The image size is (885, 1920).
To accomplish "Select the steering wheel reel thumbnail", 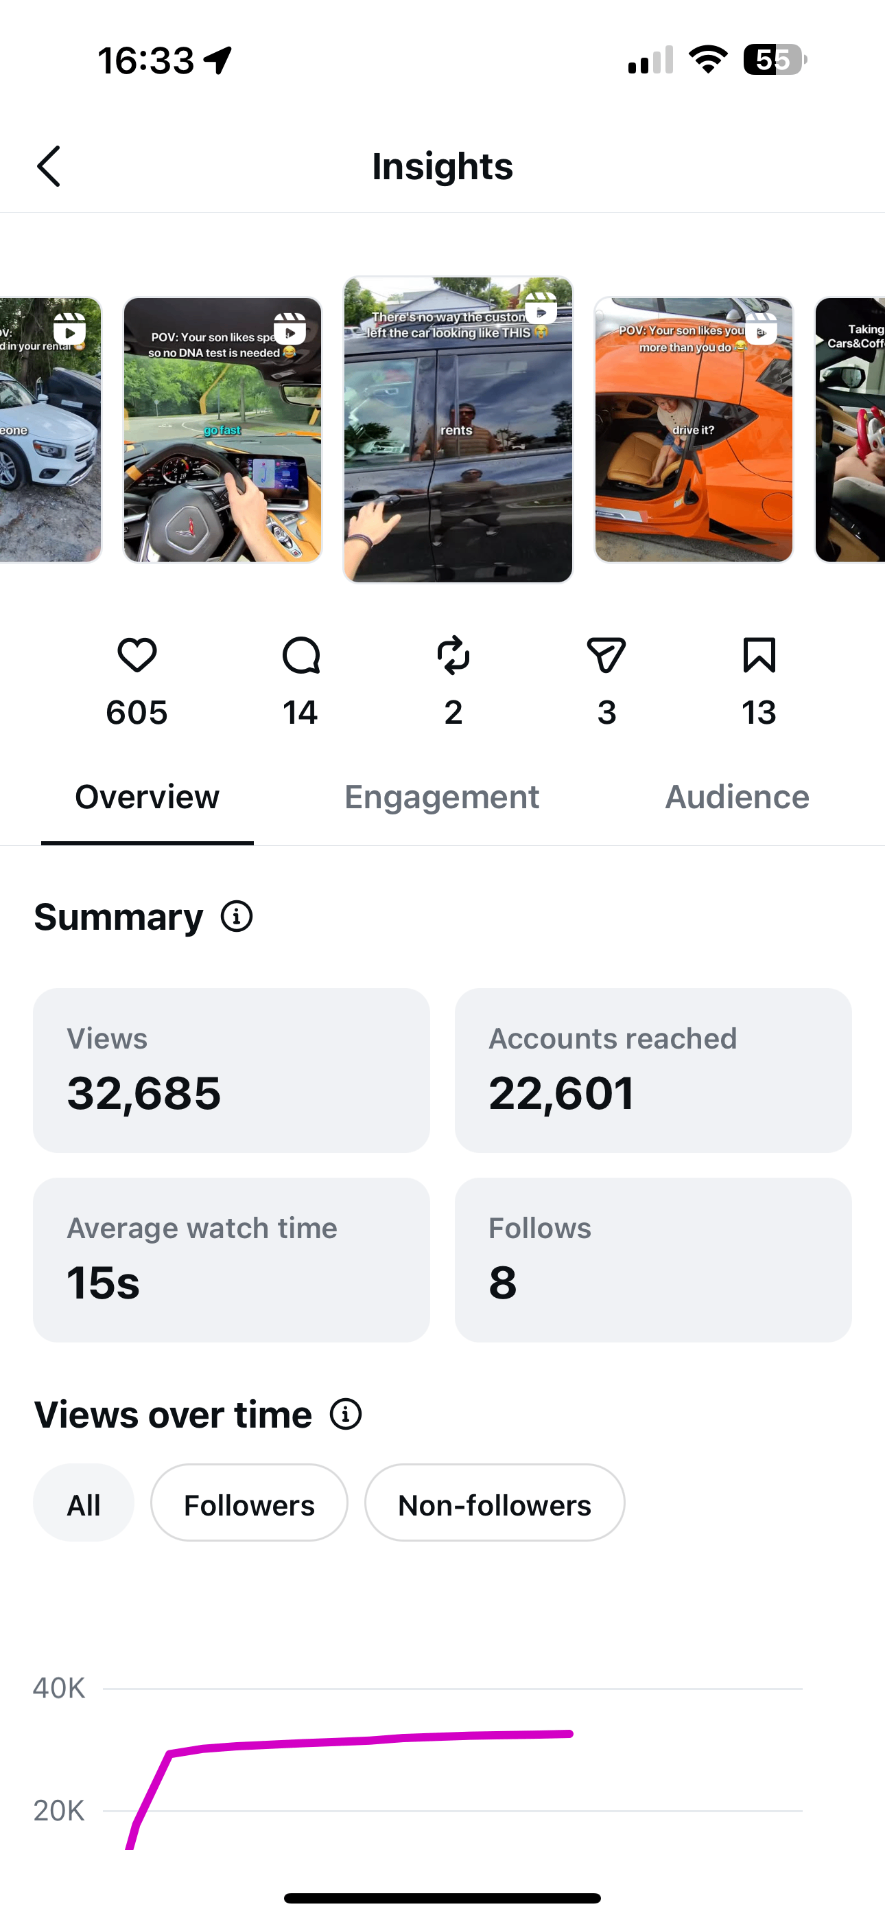I will (222, 430).
